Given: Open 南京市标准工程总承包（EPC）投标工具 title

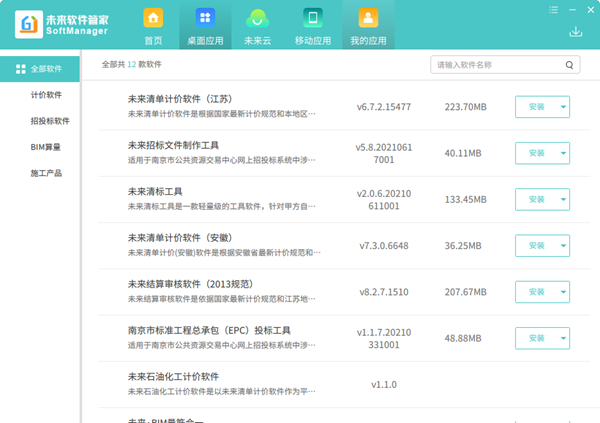Looking at the screenshot, I should point(209,331).
